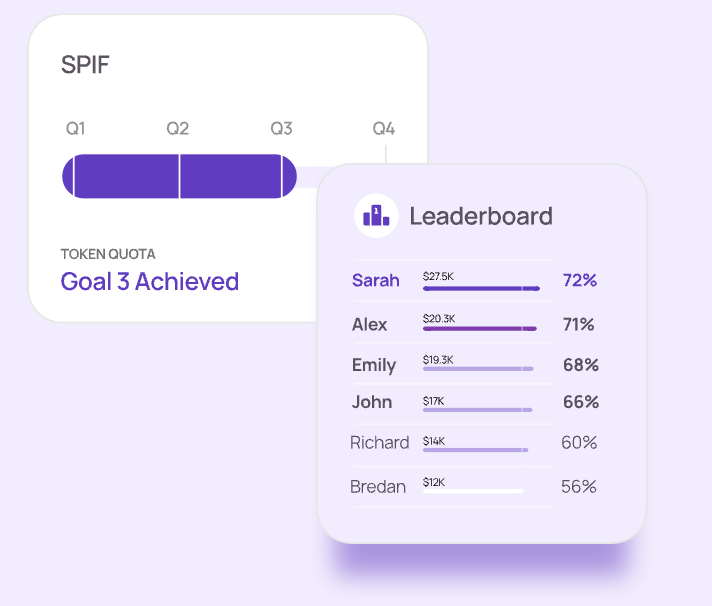Viewport: 712px width, 606px height.
Task: Select the Q2 quarter label
Action: click(178, 129)
